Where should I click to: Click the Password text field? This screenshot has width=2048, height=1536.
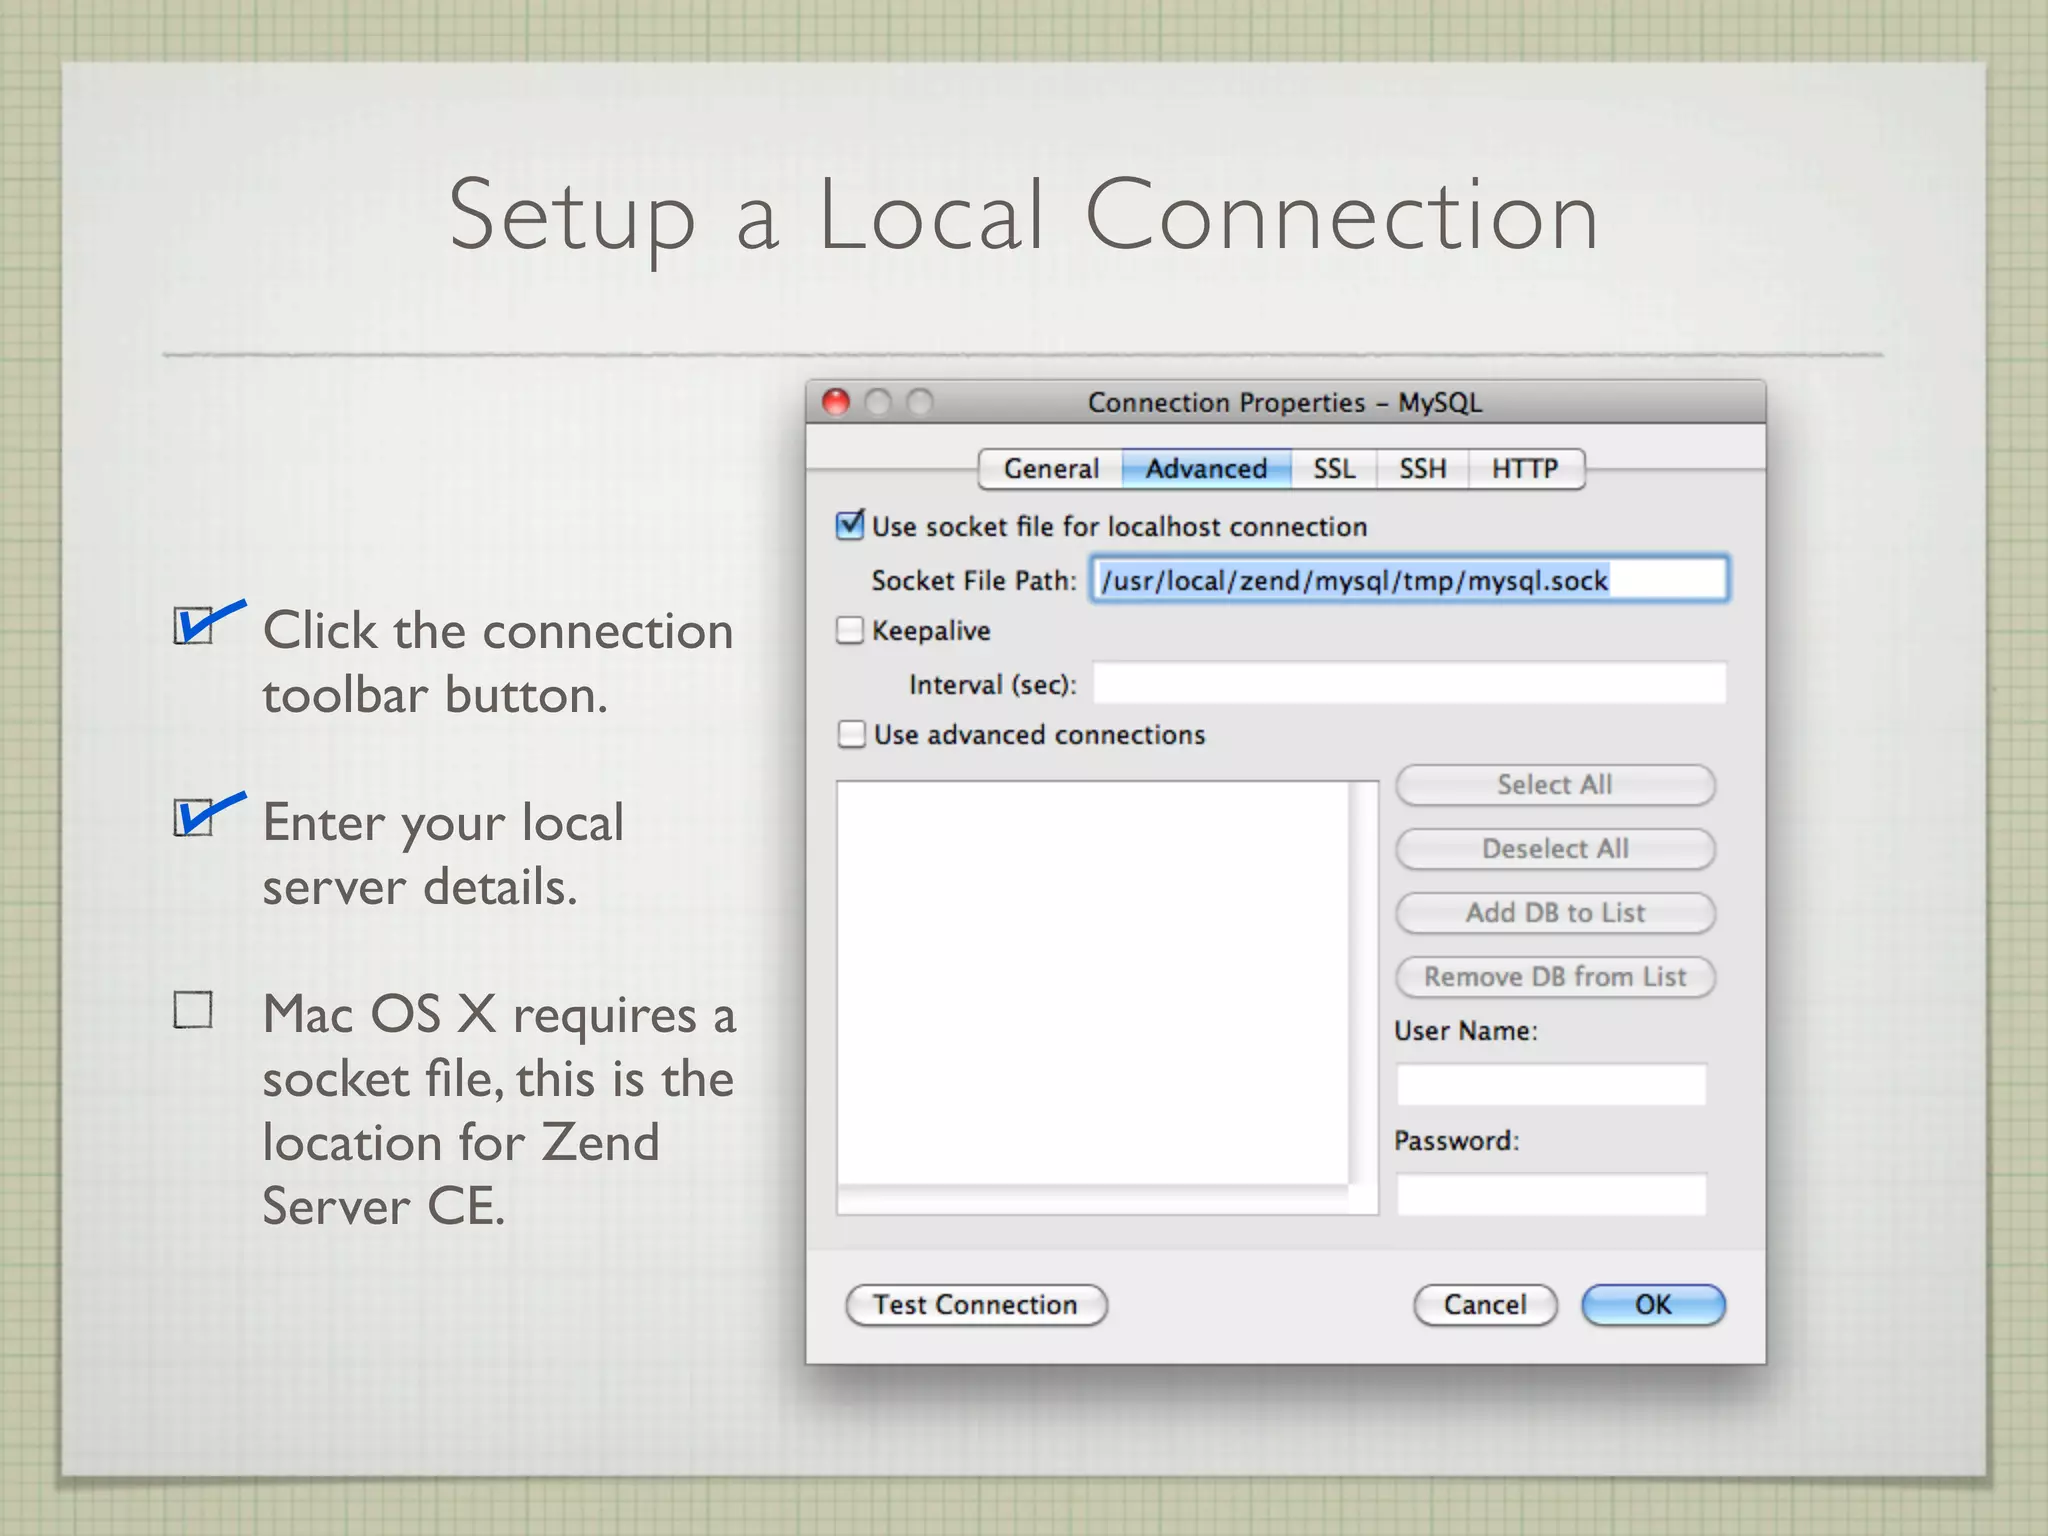click(x=1551, y=1194)
